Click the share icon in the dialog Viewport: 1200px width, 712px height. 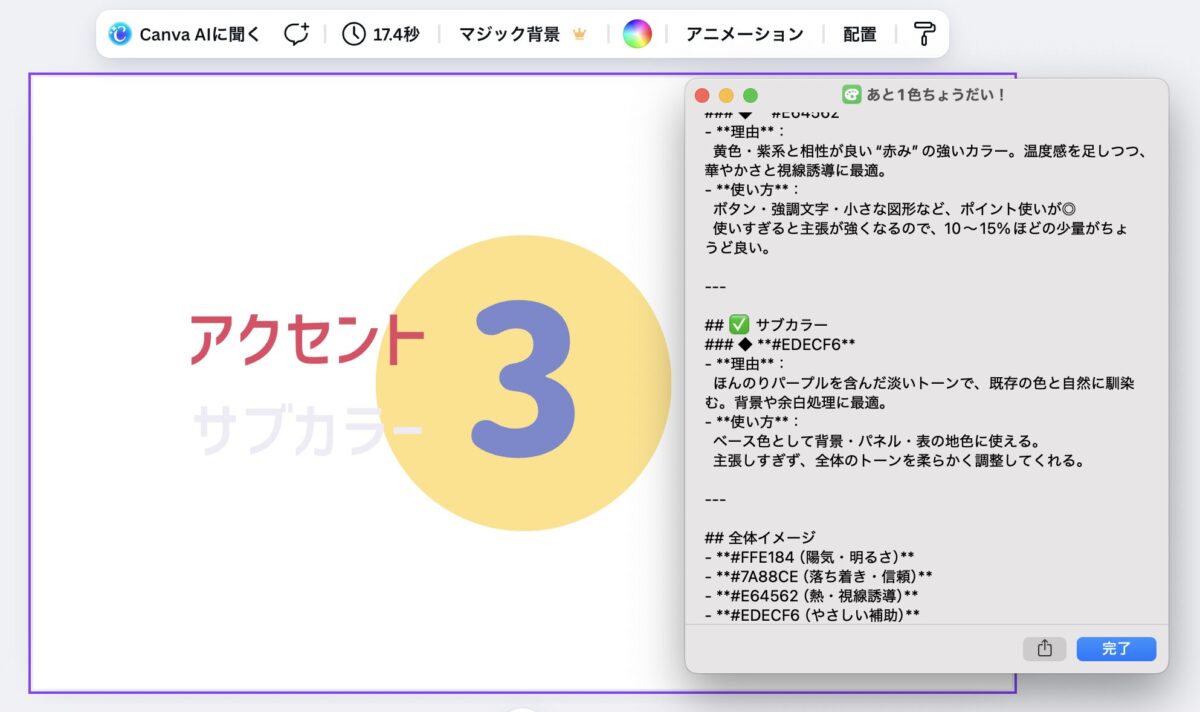point(1044,649)
